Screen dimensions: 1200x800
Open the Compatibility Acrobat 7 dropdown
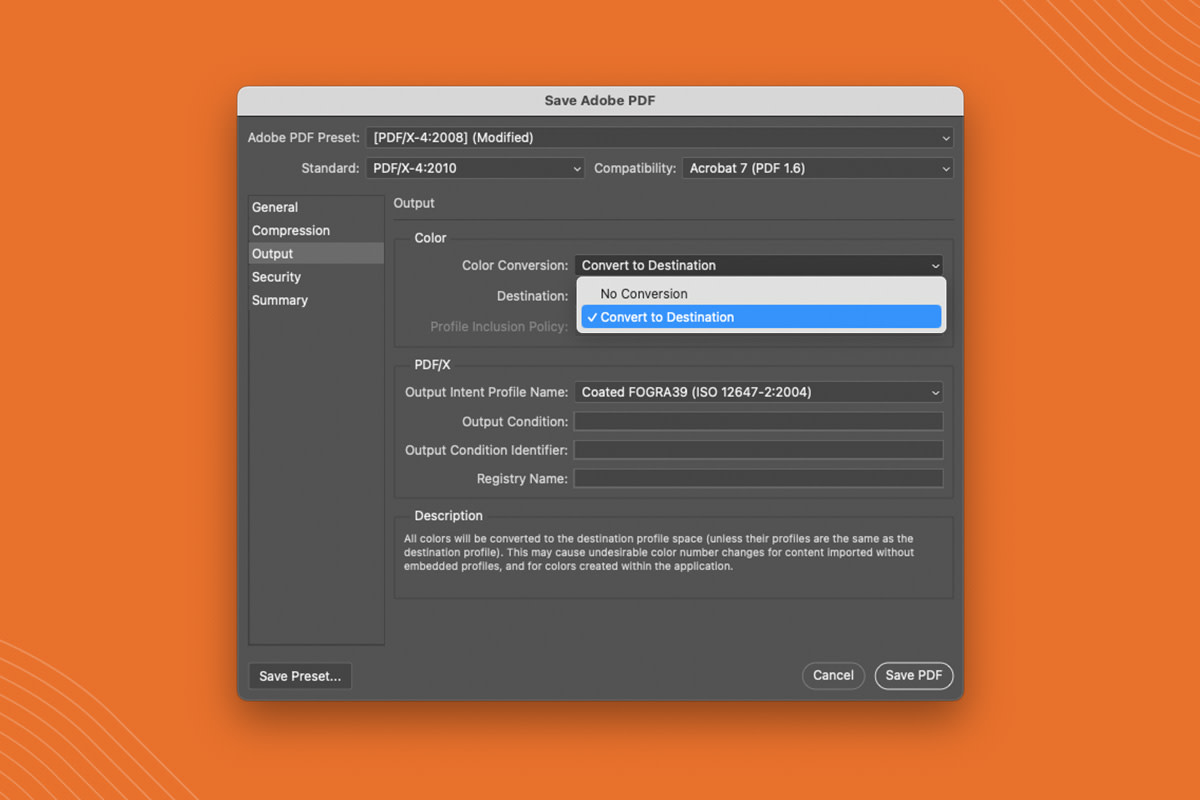coord(818,168)
